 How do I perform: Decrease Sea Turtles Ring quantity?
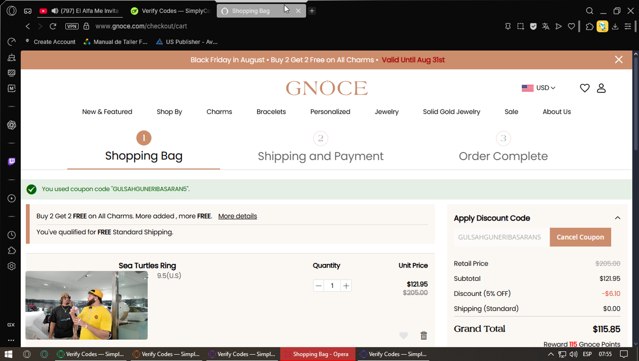[x=319, y=286]
